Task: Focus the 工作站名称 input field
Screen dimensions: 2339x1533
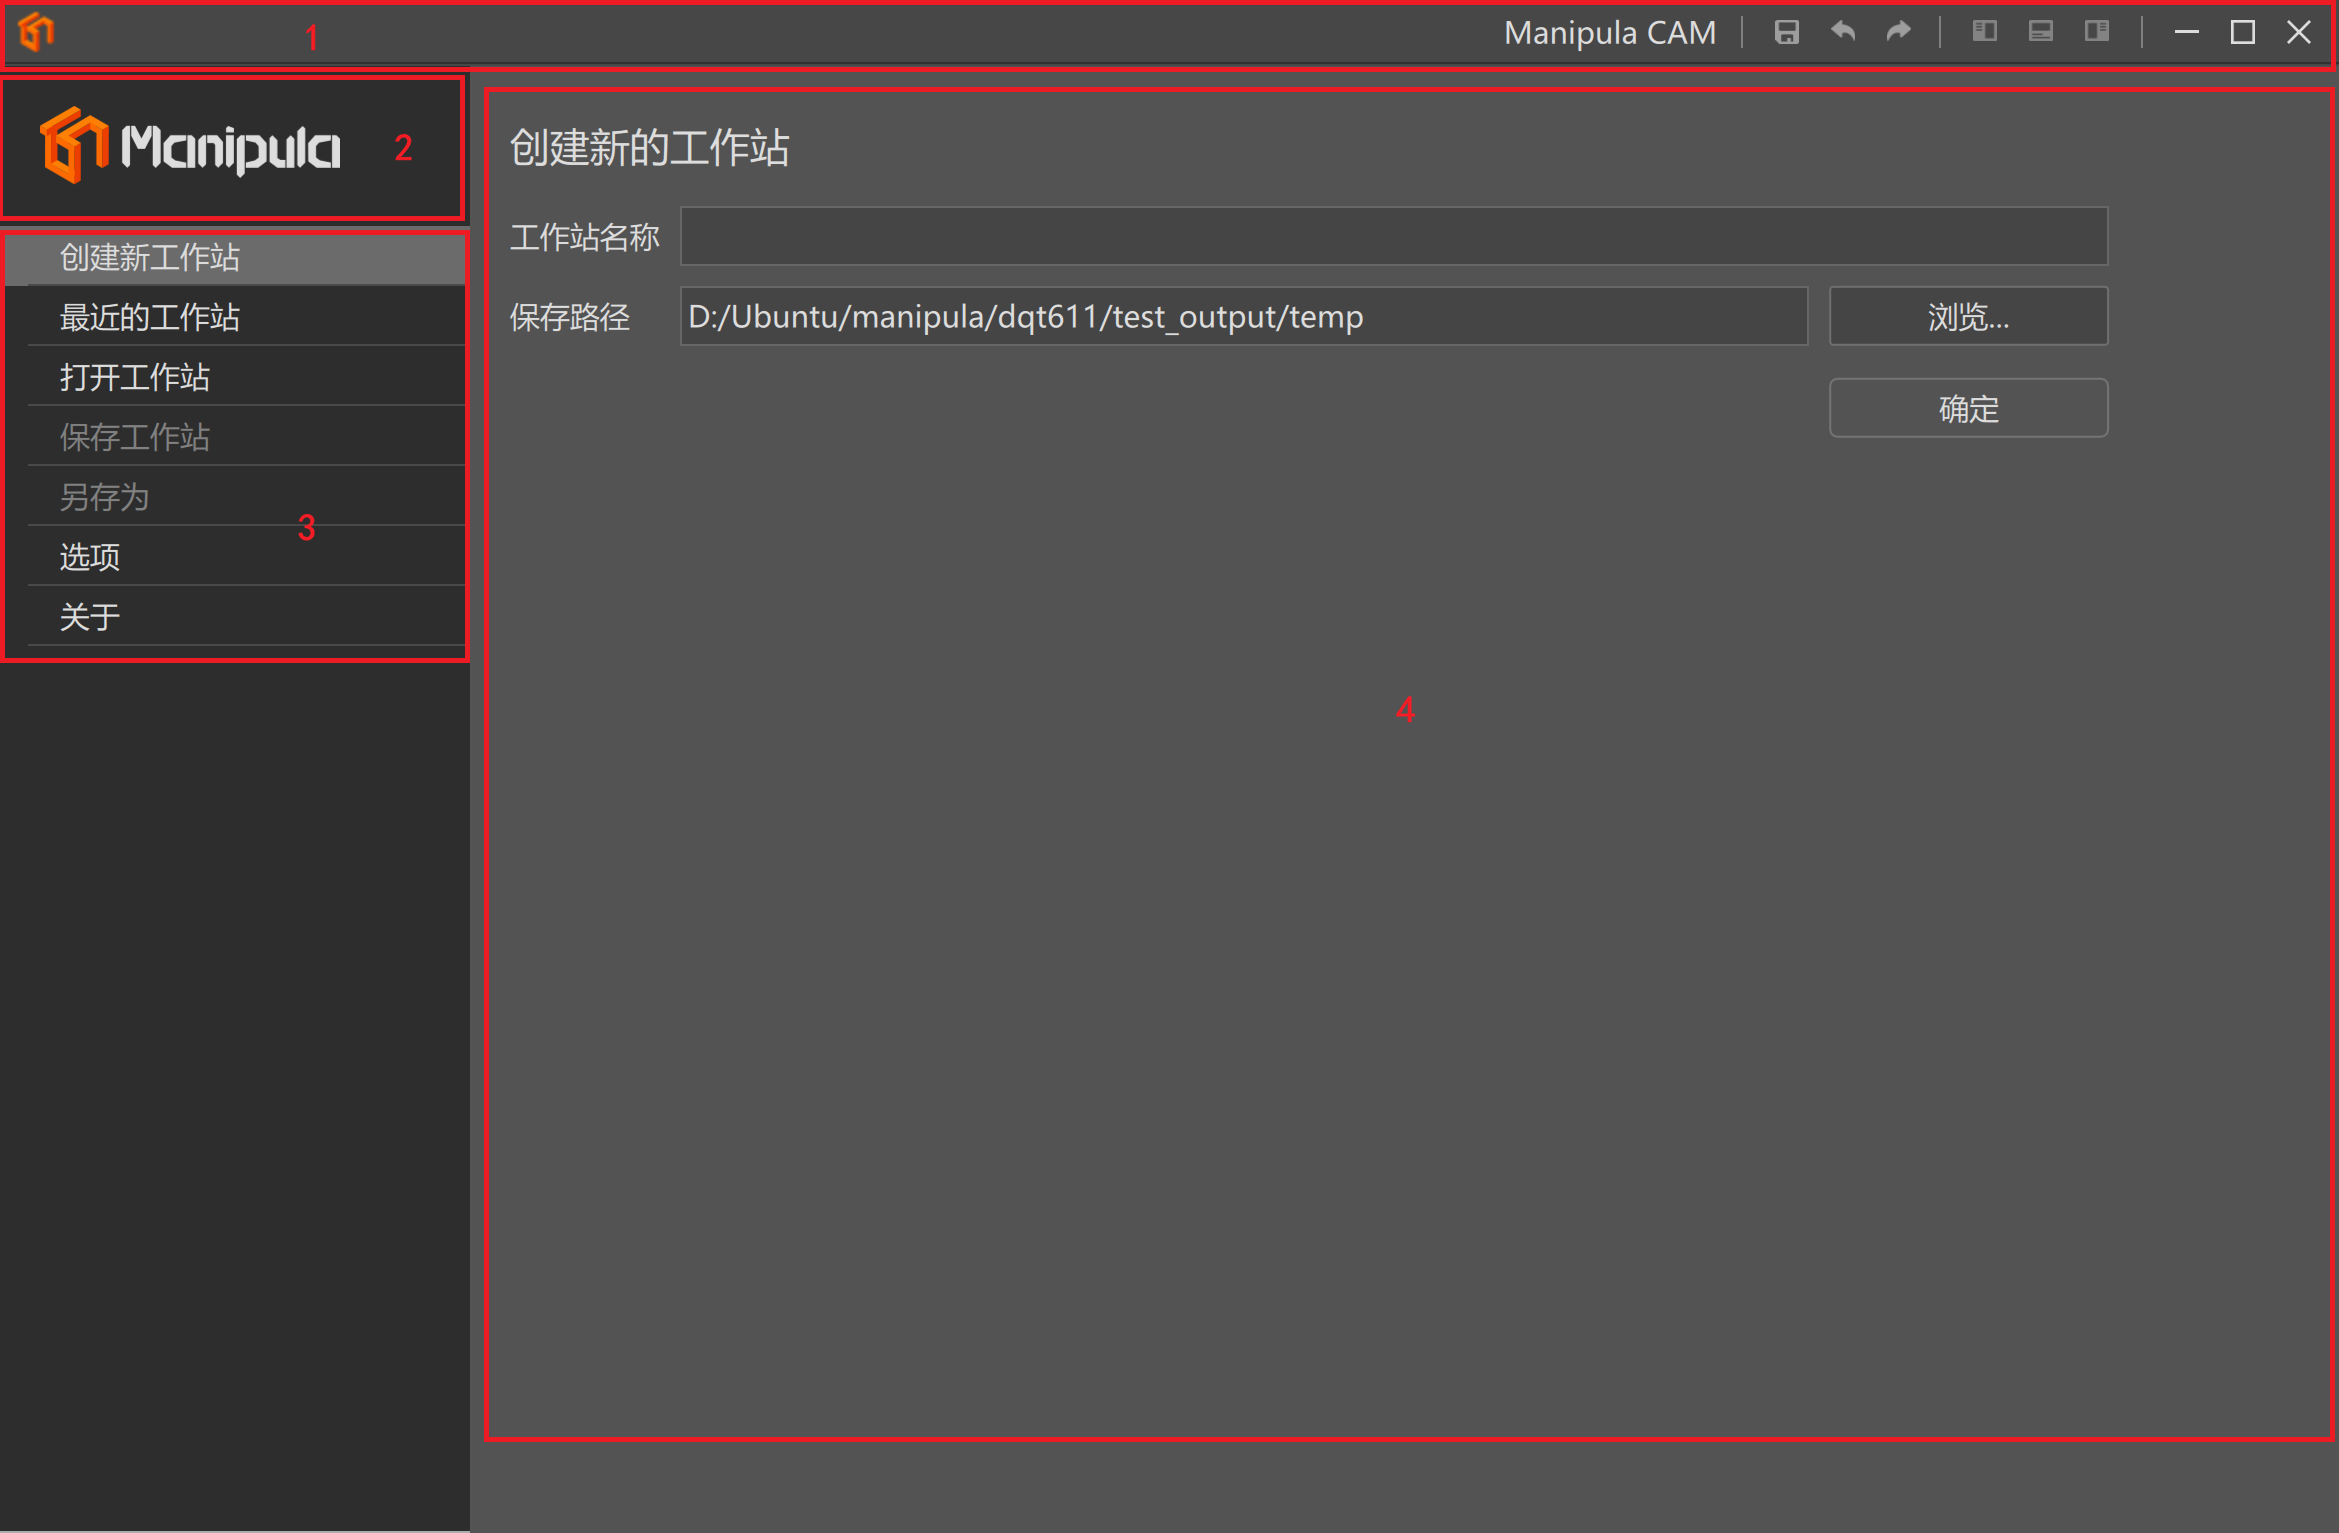Action: [x=1394, y=236]
